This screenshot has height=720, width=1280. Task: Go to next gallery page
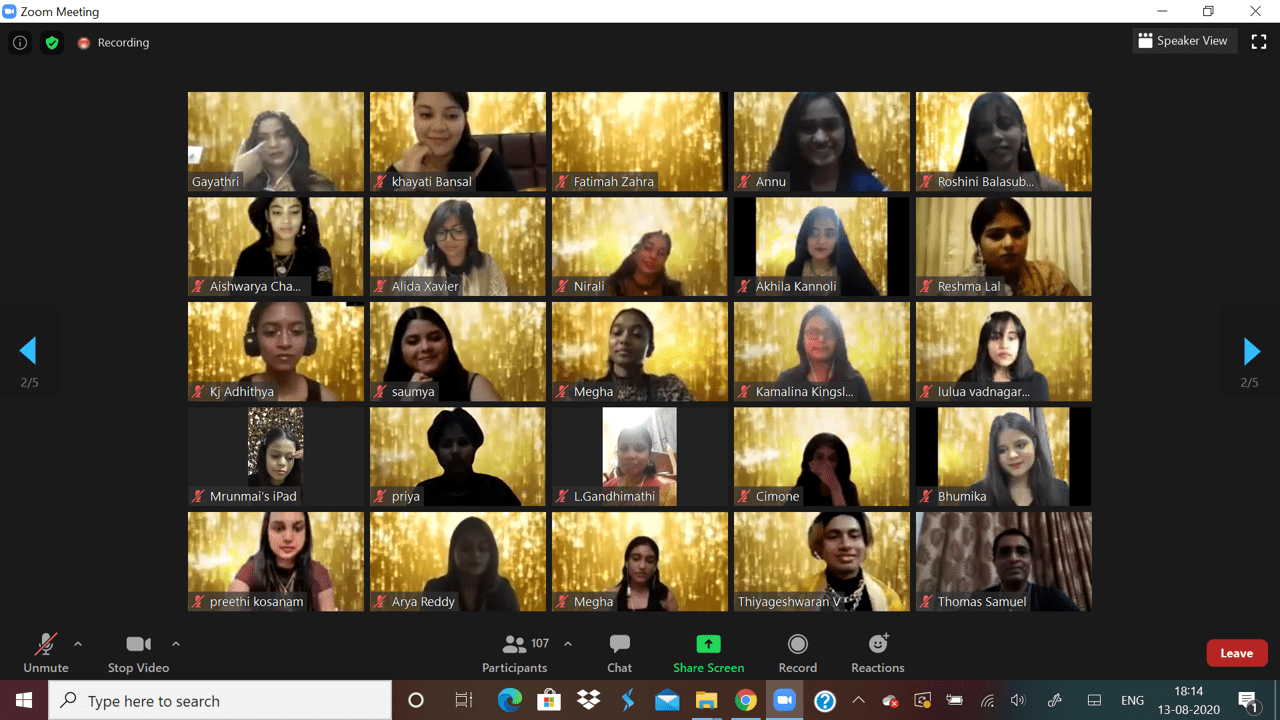click(1251, 351)
